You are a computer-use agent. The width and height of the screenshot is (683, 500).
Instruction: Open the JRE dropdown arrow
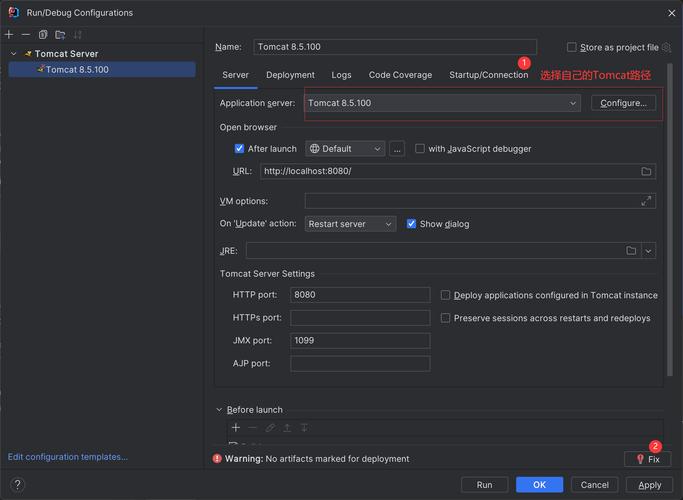649,251
